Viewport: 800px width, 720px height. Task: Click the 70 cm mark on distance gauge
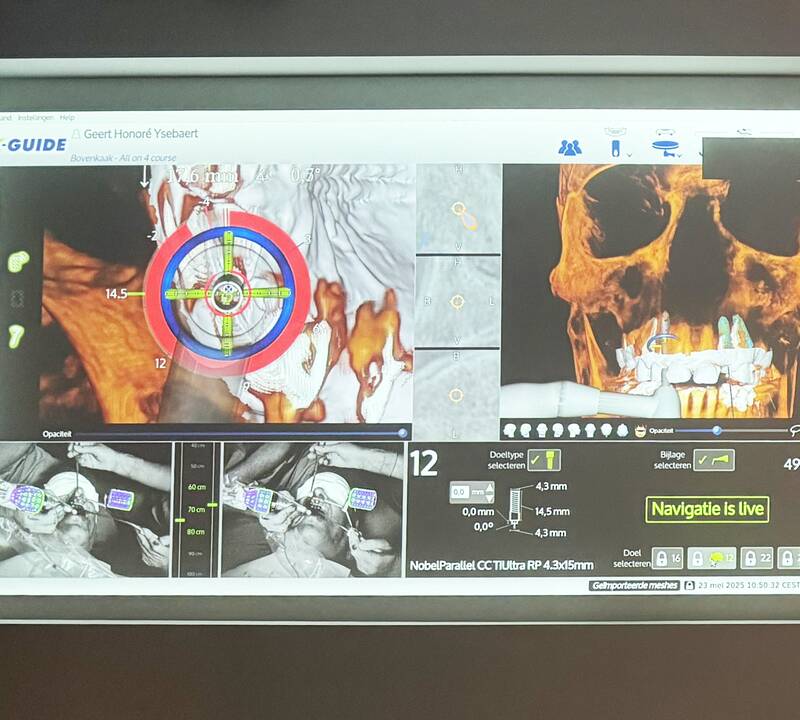[x=196, y=509]
